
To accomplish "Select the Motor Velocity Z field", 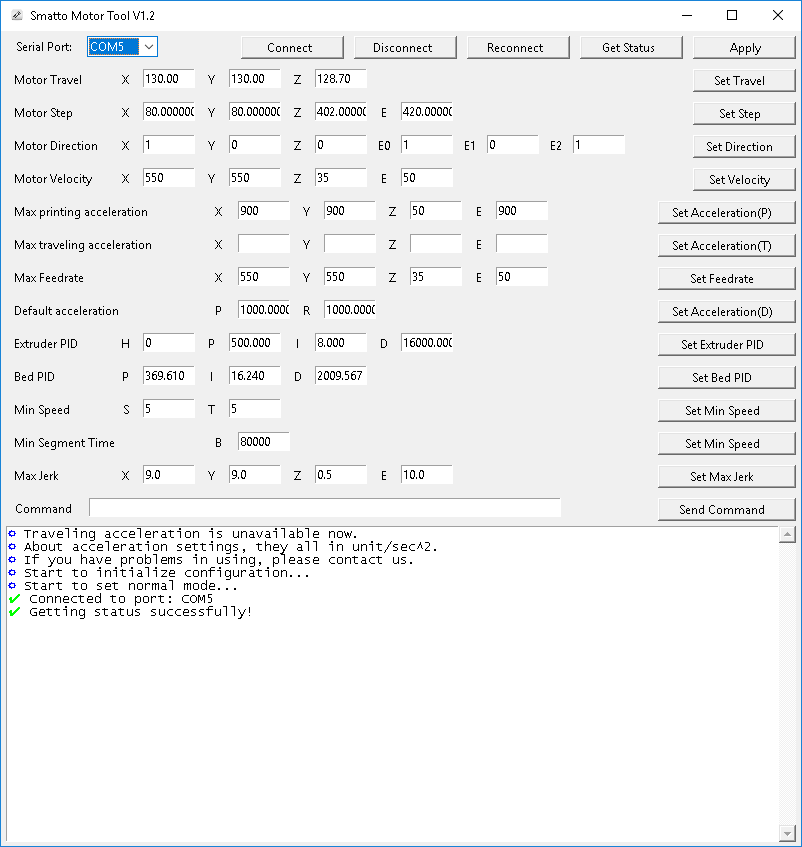I will tap(341, 178).
